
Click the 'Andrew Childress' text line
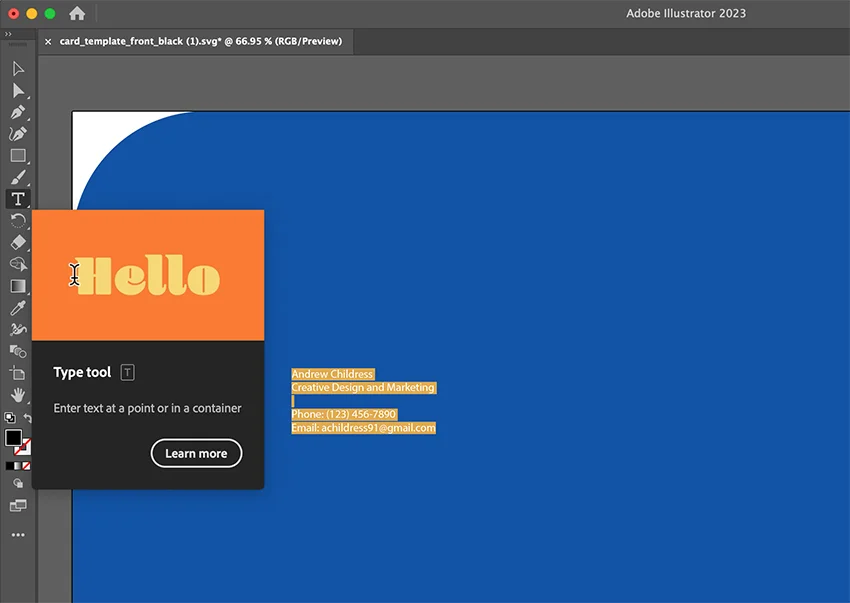pos(332,374)
